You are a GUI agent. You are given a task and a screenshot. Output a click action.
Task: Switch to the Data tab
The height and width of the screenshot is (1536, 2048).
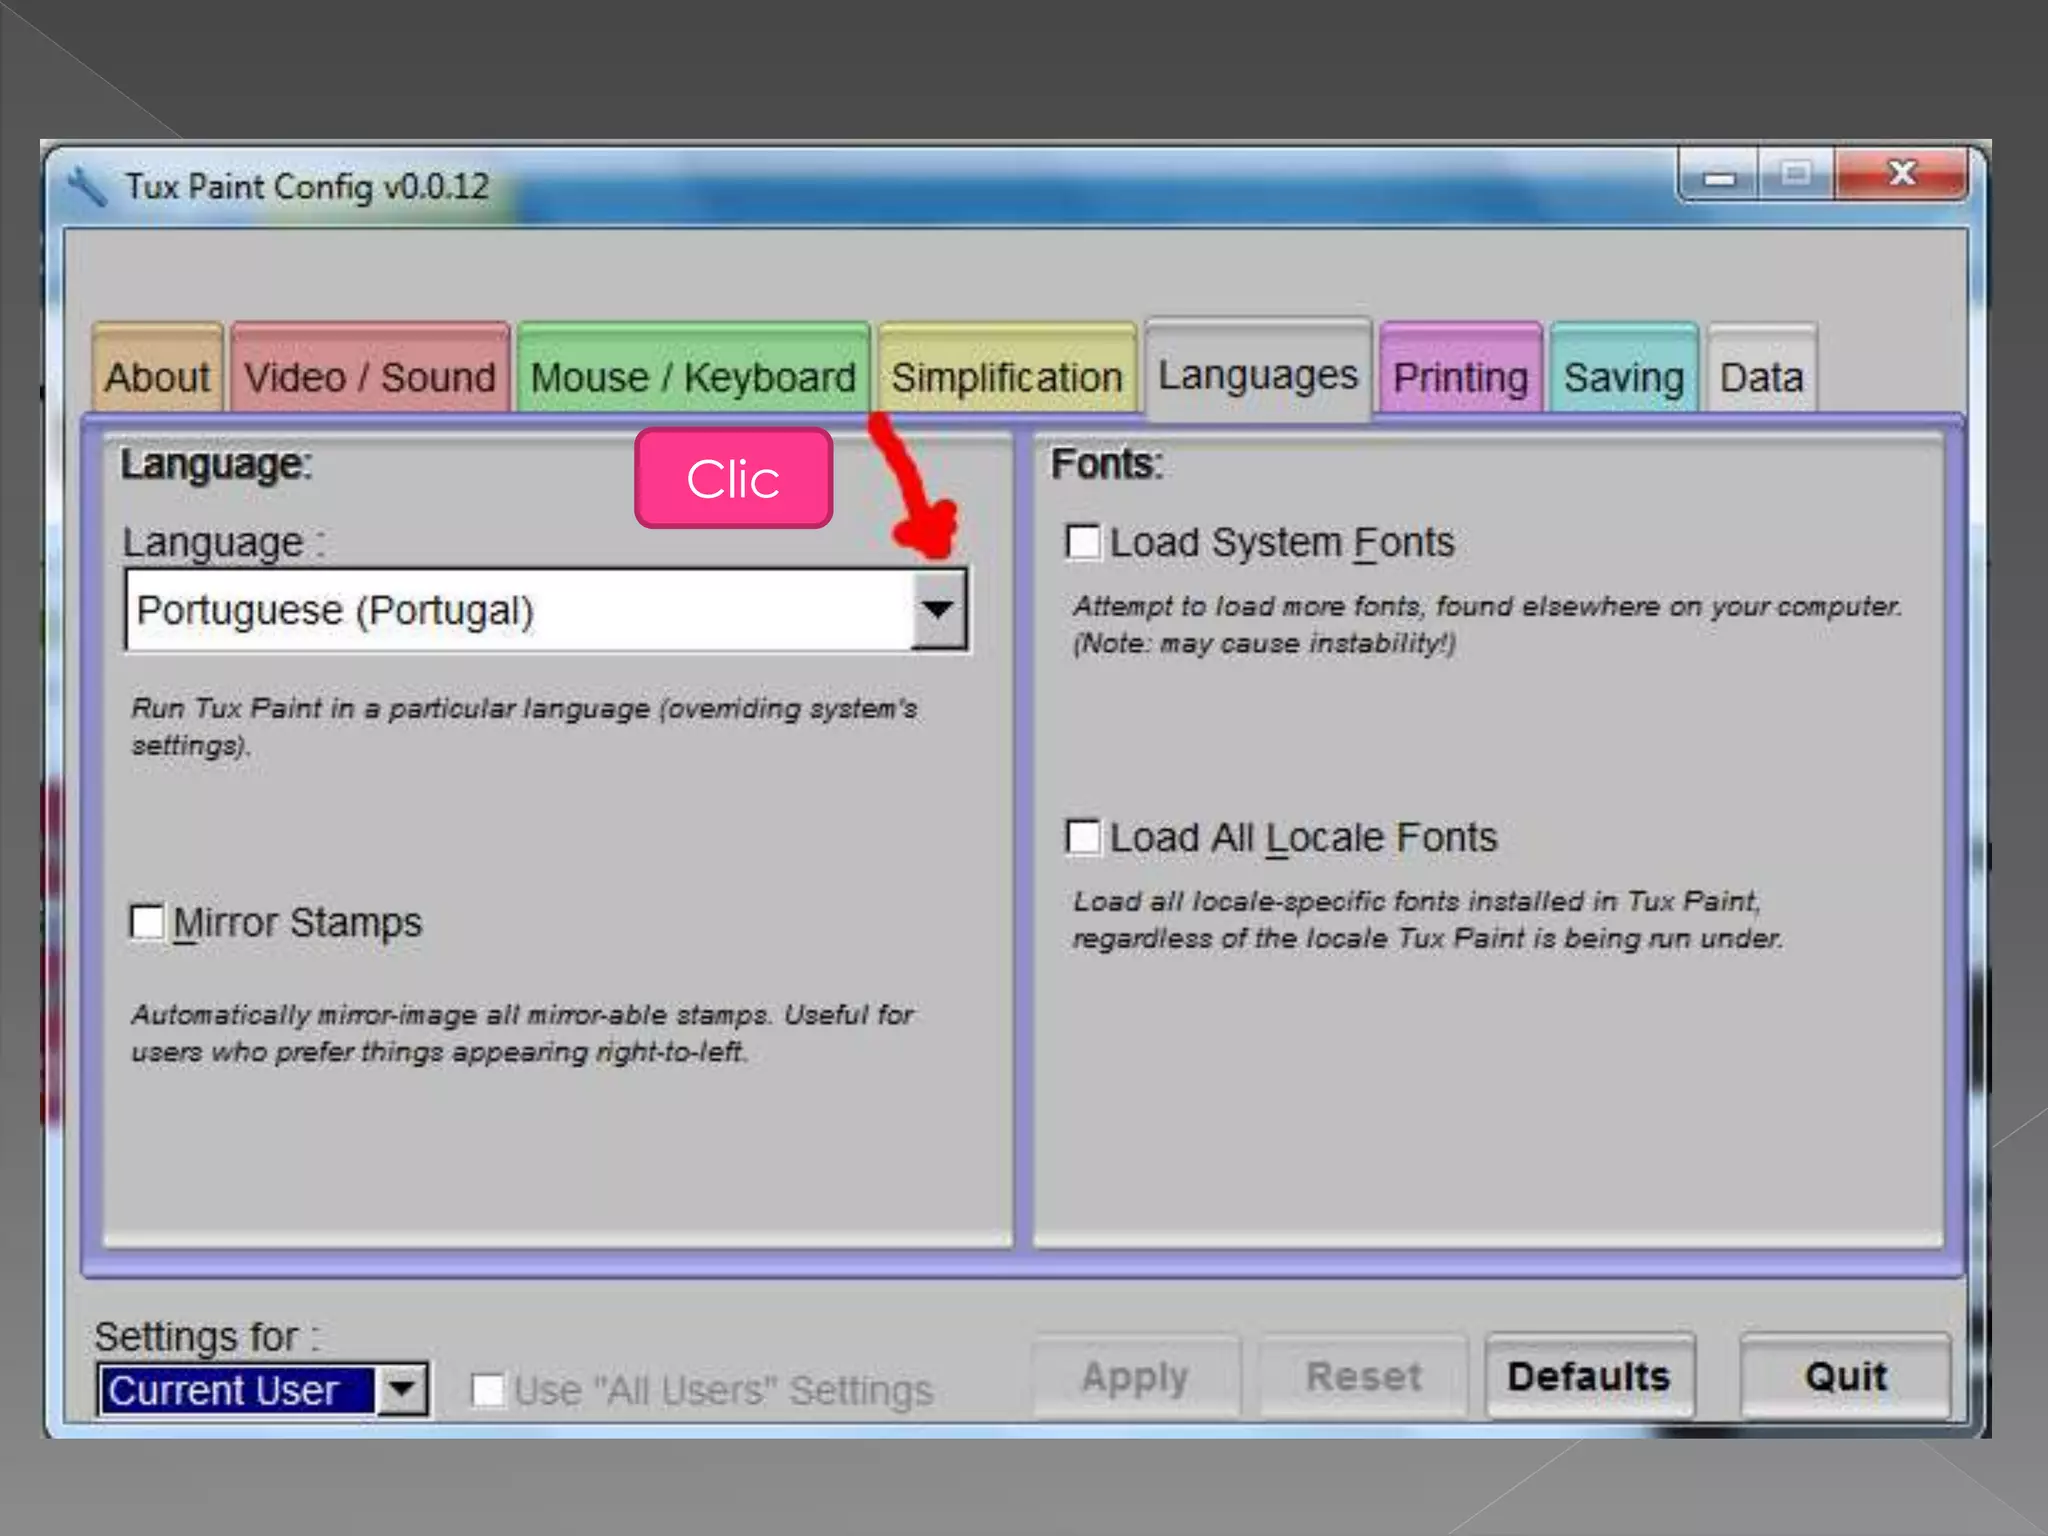pyautogui.click(x=1761, y=377)
